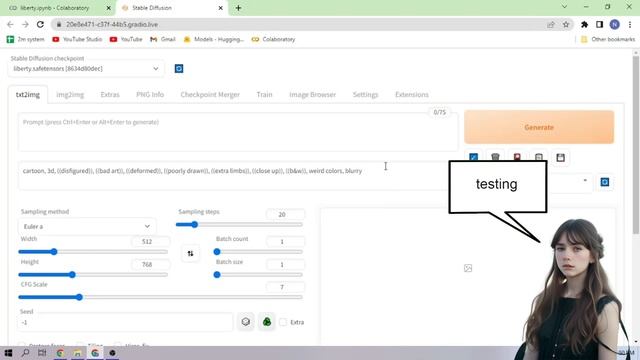Click the Sampling steps value box showing 20
The width and height of the screenshot is (640, 360).
(x=285, y=214)
